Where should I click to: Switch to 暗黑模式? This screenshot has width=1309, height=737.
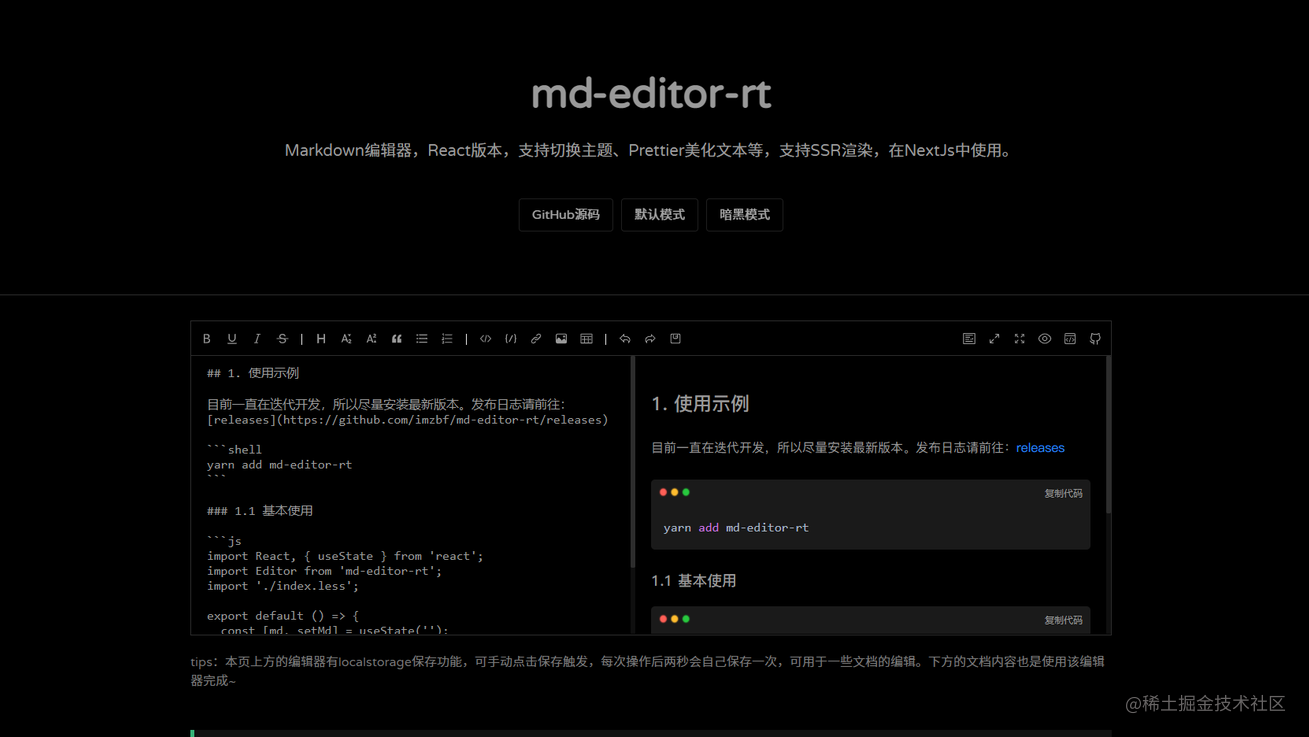pos(744,214)
